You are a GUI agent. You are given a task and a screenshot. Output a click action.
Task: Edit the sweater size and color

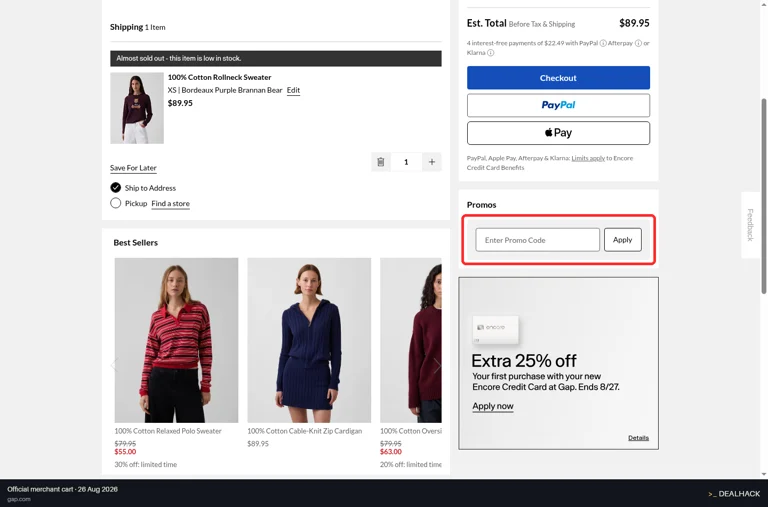click(x=293, y=90)
